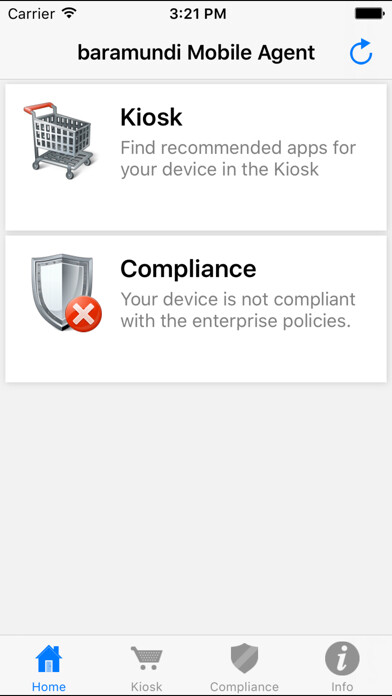Image resolution: width=392 pixels, height=696 pixels.
Task: Select the Home tab label
Action: click(49, 687)
